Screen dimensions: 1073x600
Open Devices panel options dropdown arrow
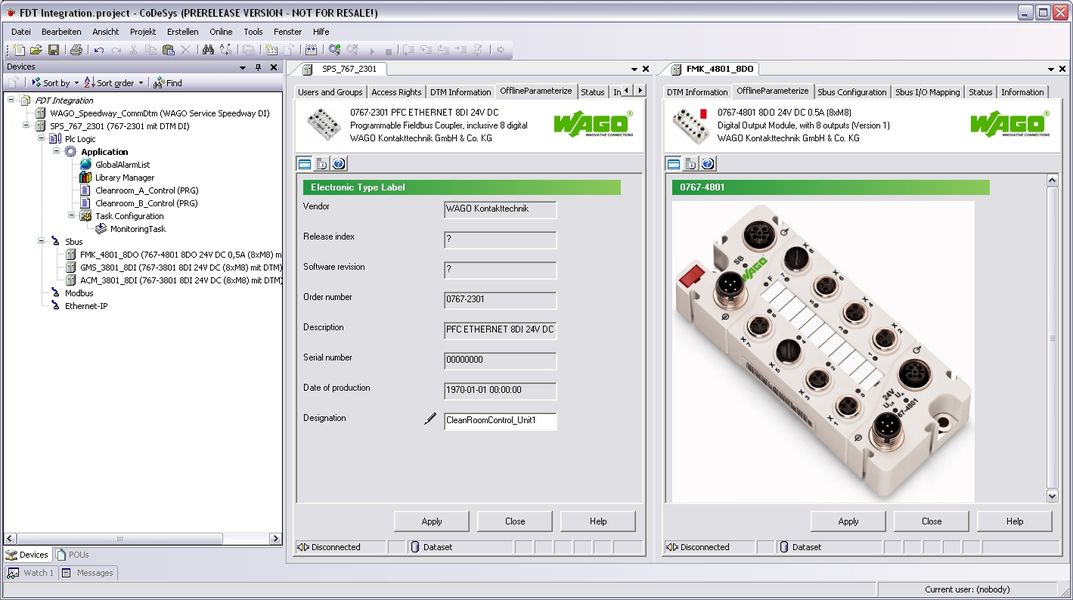242,67
